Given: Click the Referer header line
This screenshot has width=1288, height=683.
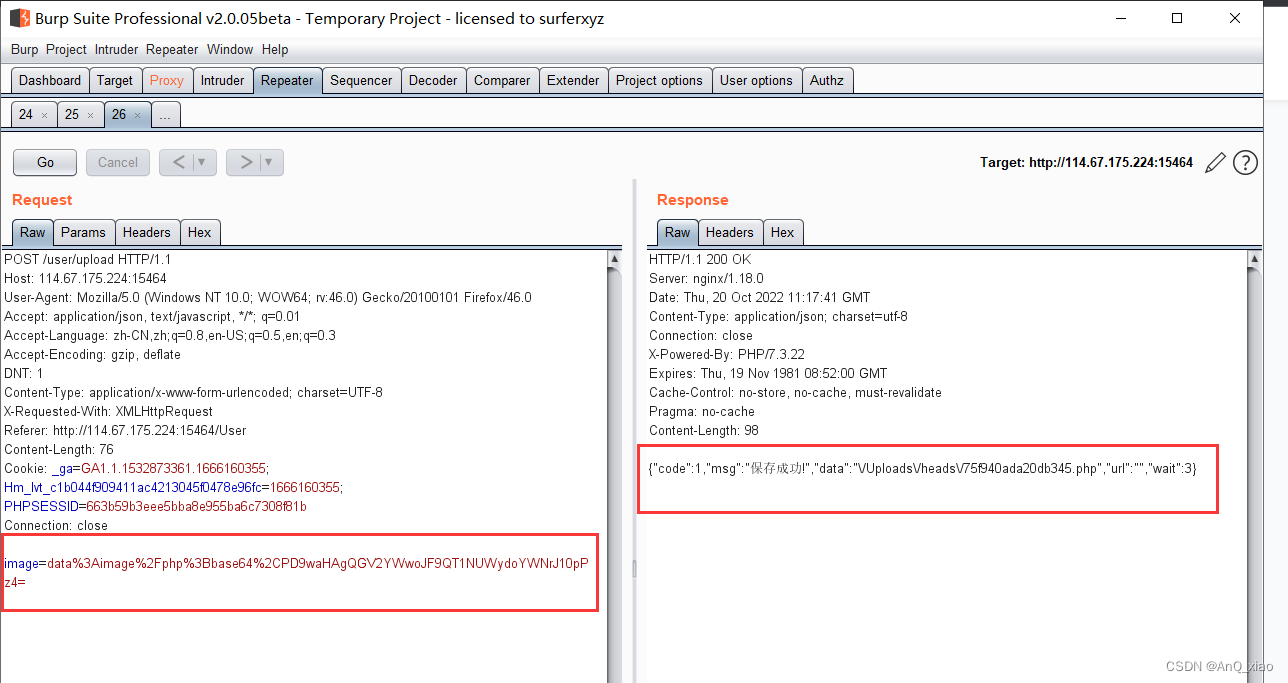Looking at the screenshot, I should coord(125,430).
